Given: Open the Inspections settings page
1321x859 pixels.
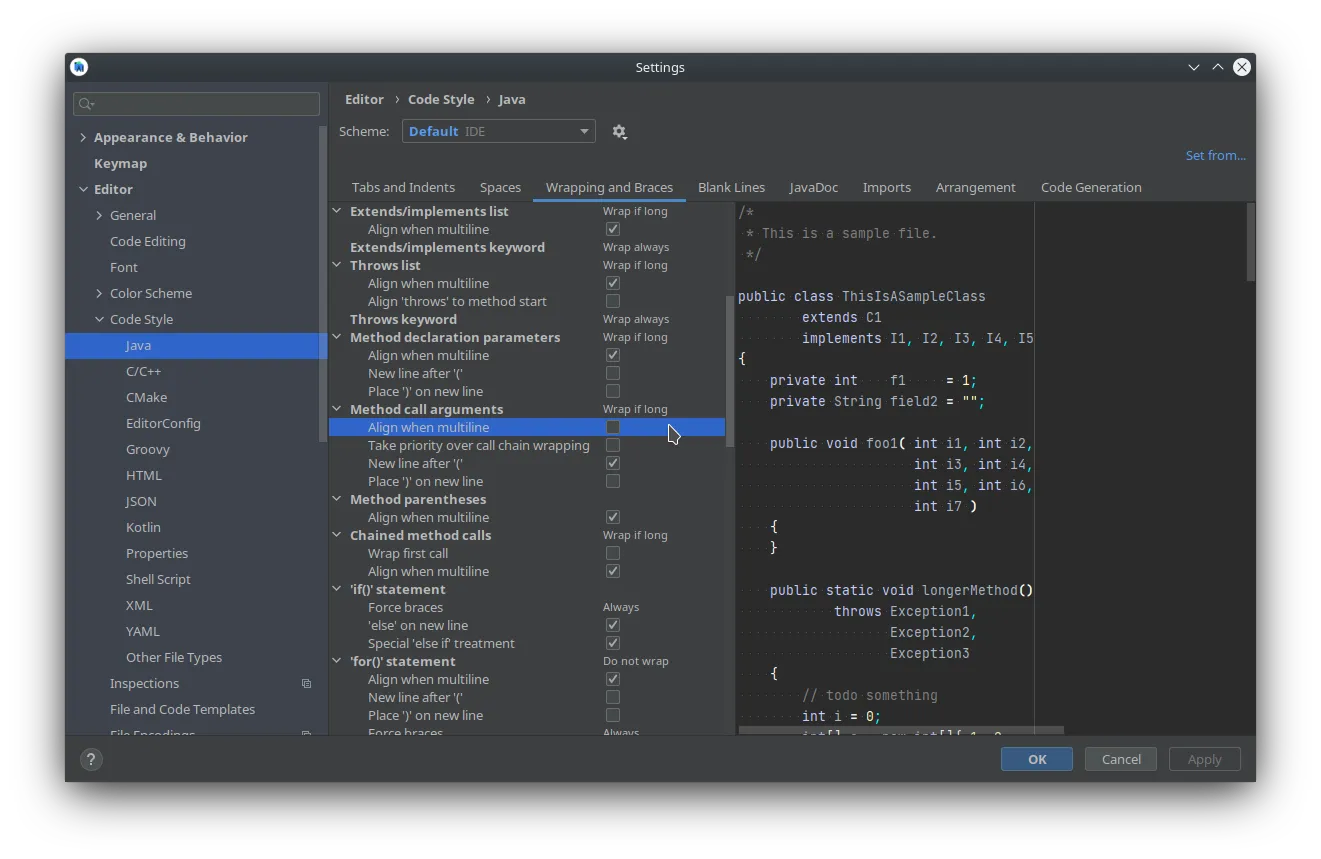Looking at the screenshot, I should point(144,683).
